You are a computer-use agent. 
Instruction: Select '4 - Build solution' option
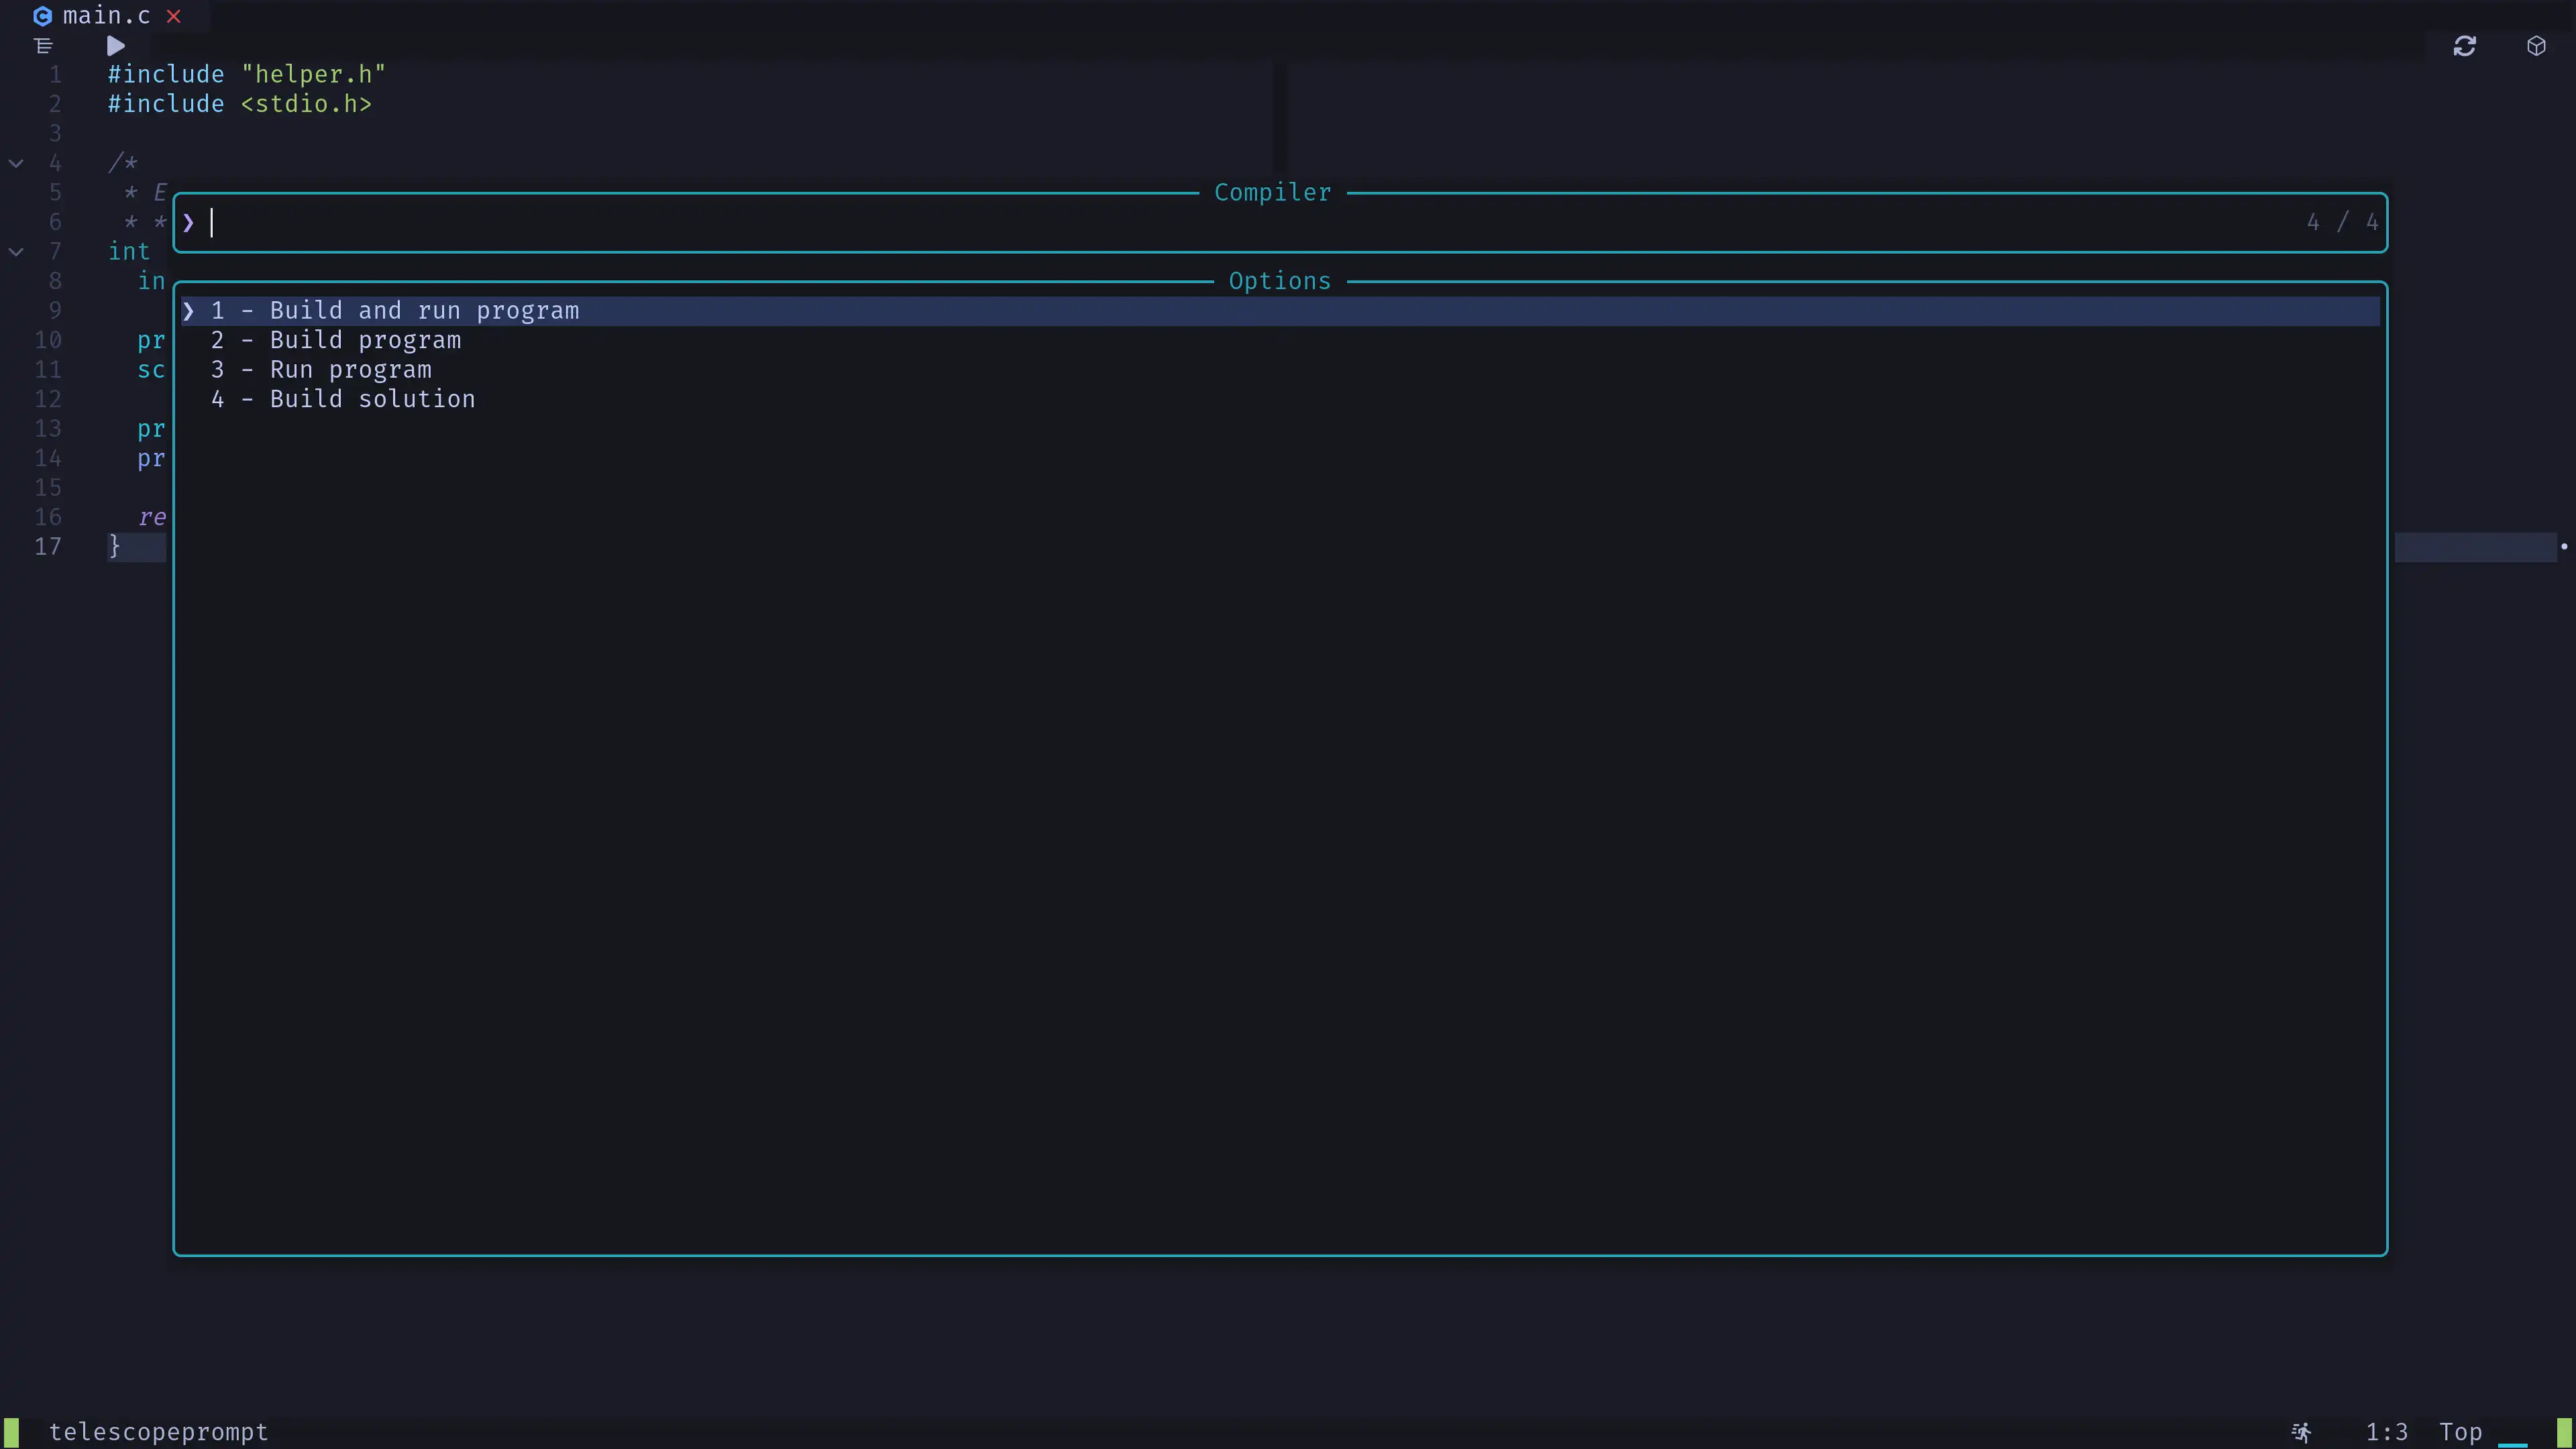pyautogui.click(x=1280, y=399)
